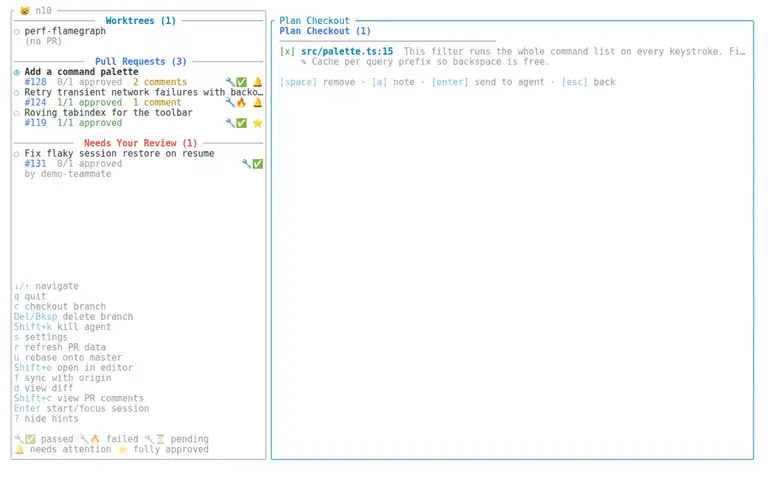Click the fully approved star legend icon
The width and height of the screenshot is (768, 480).
point(122,449)
